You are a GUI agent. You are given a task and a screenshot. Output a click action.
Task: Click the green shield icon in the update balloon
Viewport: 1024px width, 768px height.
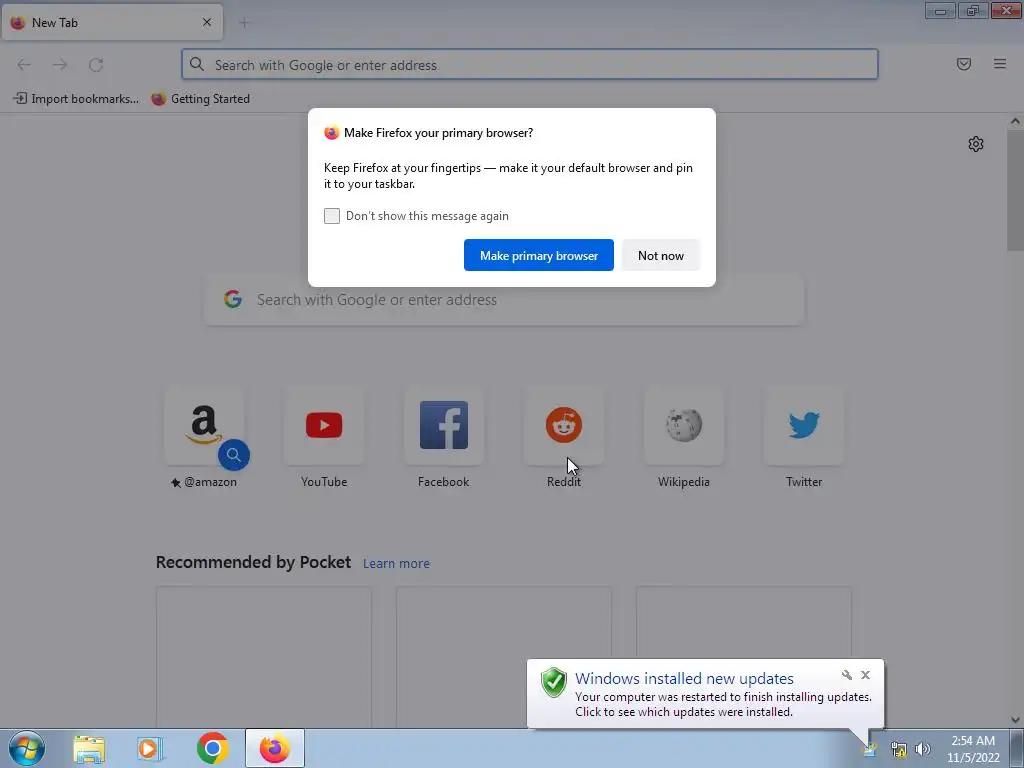[554, 682]
